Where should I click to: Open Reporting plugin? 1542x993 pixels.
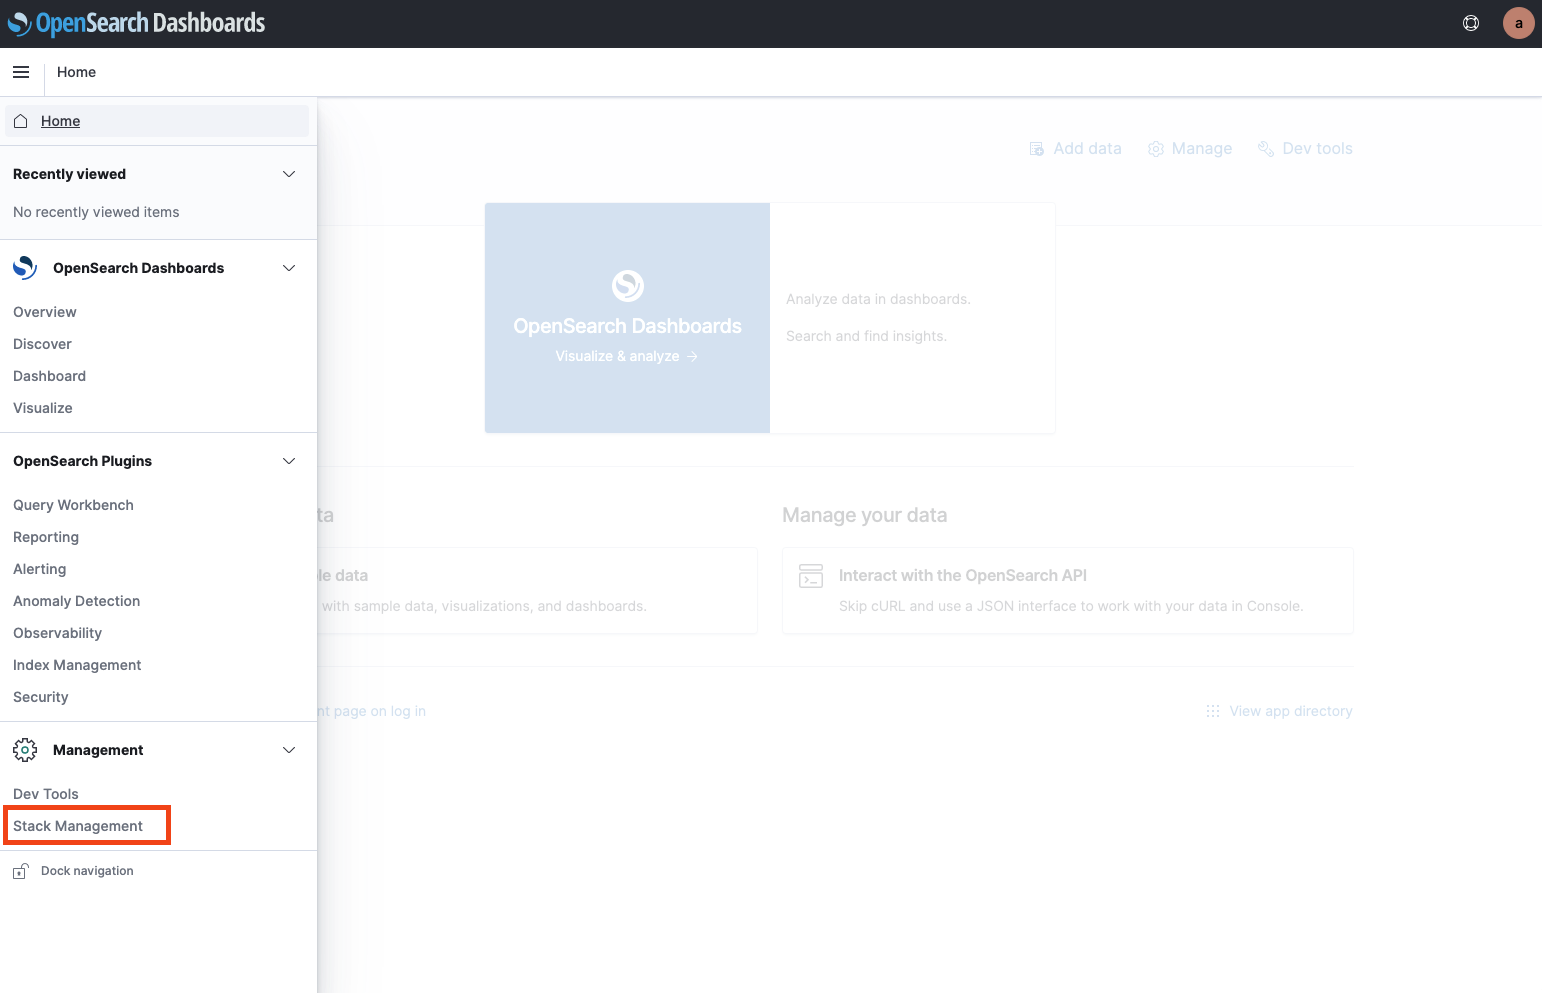pyautogui.click(x=46, y=537)
